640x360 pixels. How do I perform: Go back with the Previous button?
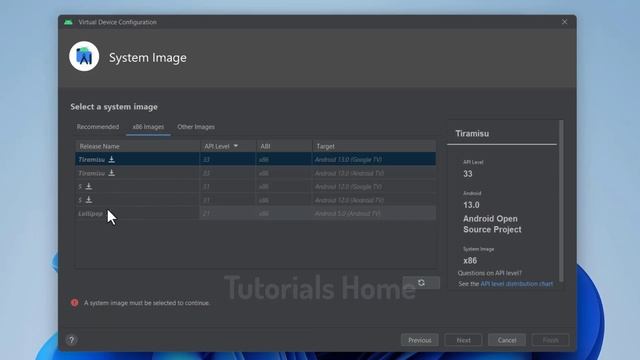pos(420,340)
